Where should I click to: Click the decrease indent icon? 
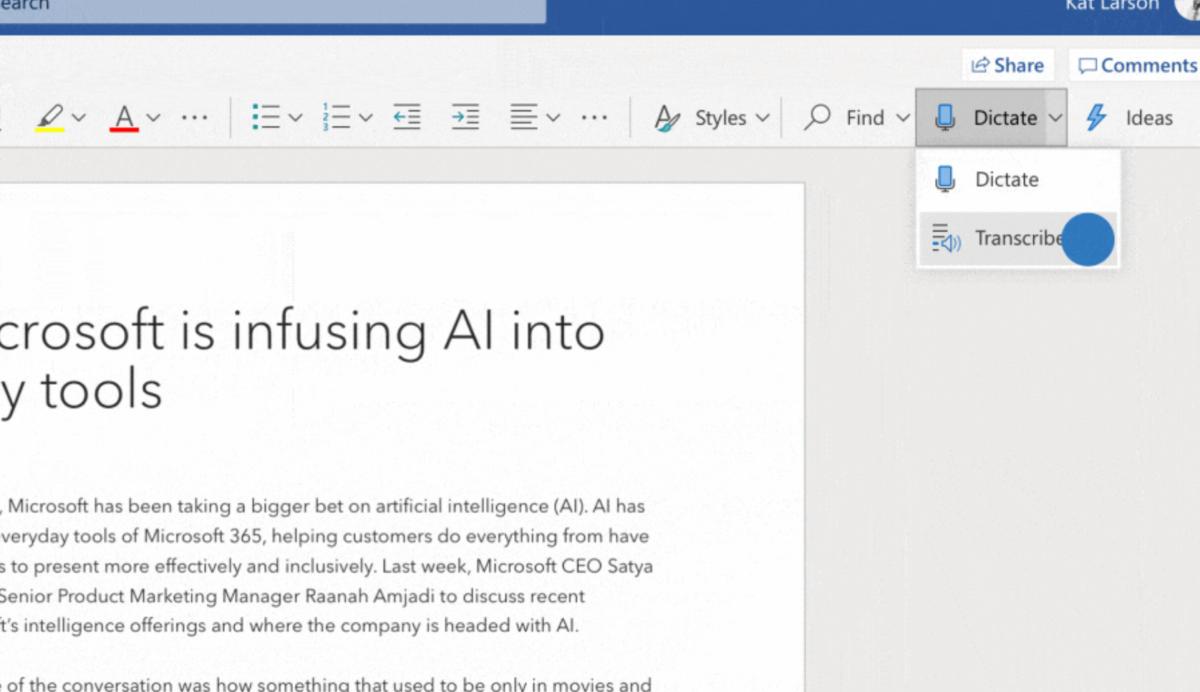407,117
